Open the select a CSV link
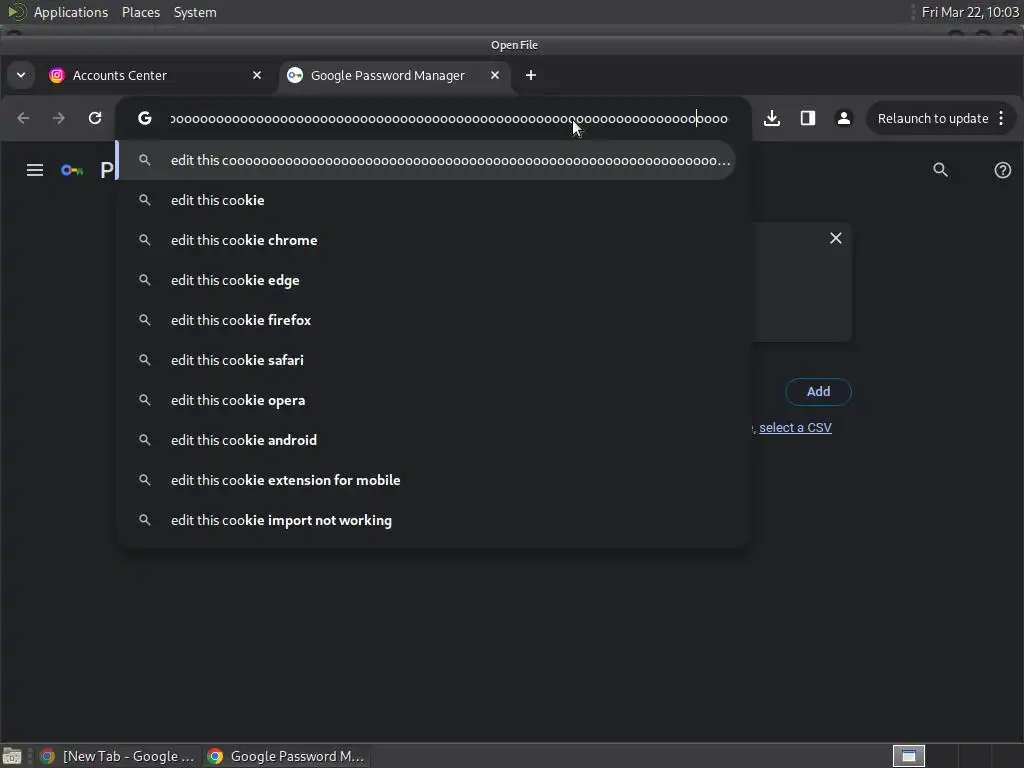The width and height of the screenshot is (1024, 768). click(795, 428)
